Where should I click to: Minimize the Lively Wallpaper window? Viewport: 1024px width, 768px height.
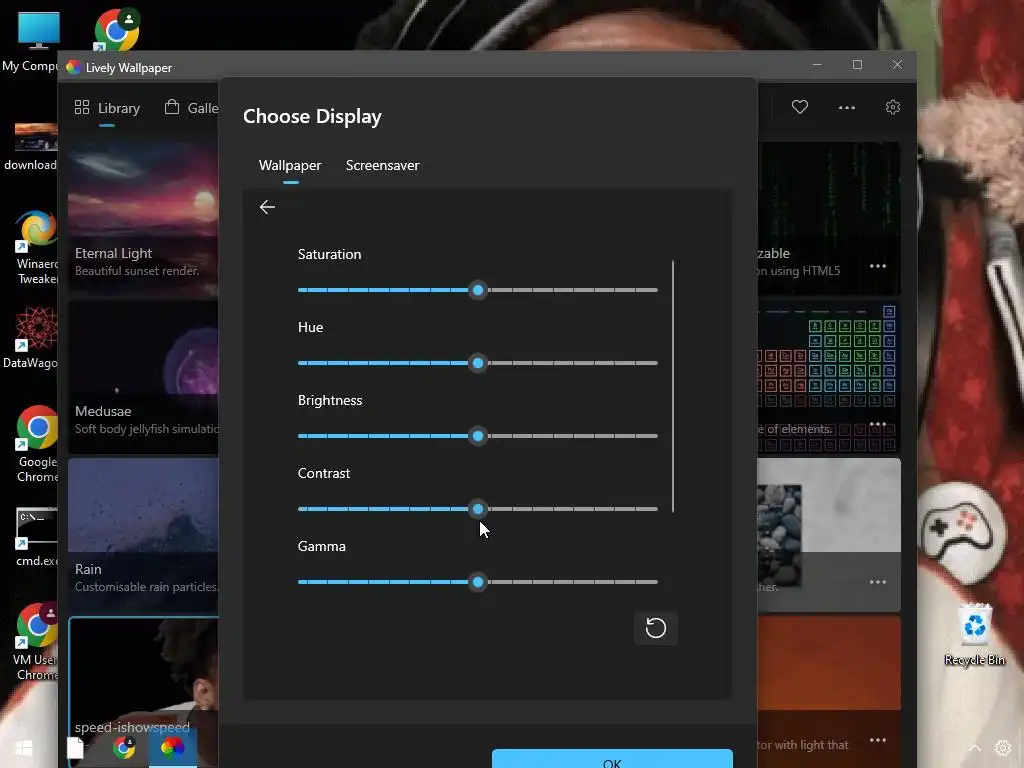[x=817, y=65]
